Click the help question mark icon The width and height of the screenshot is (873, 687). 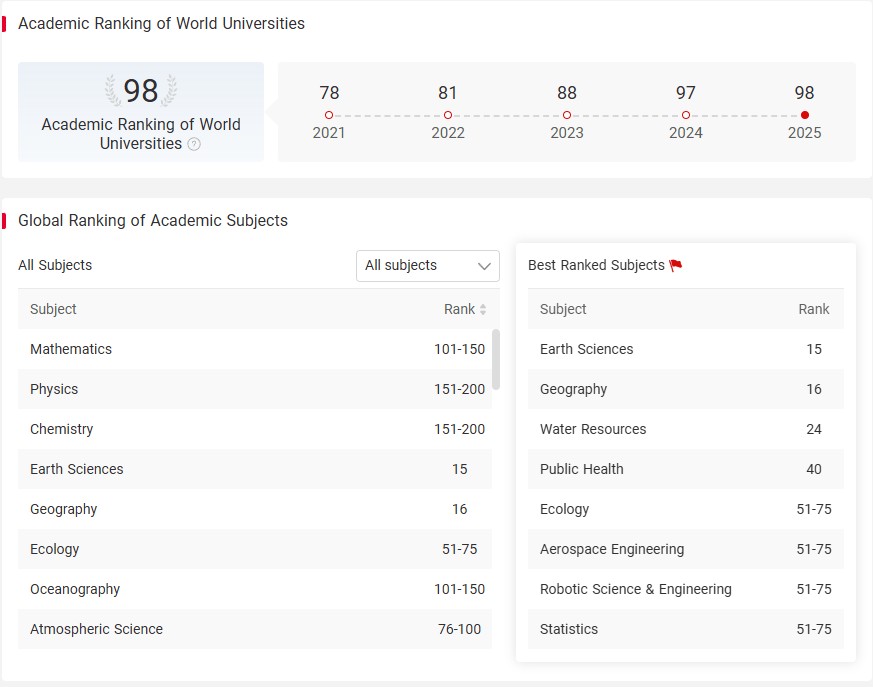coord(194,144)
